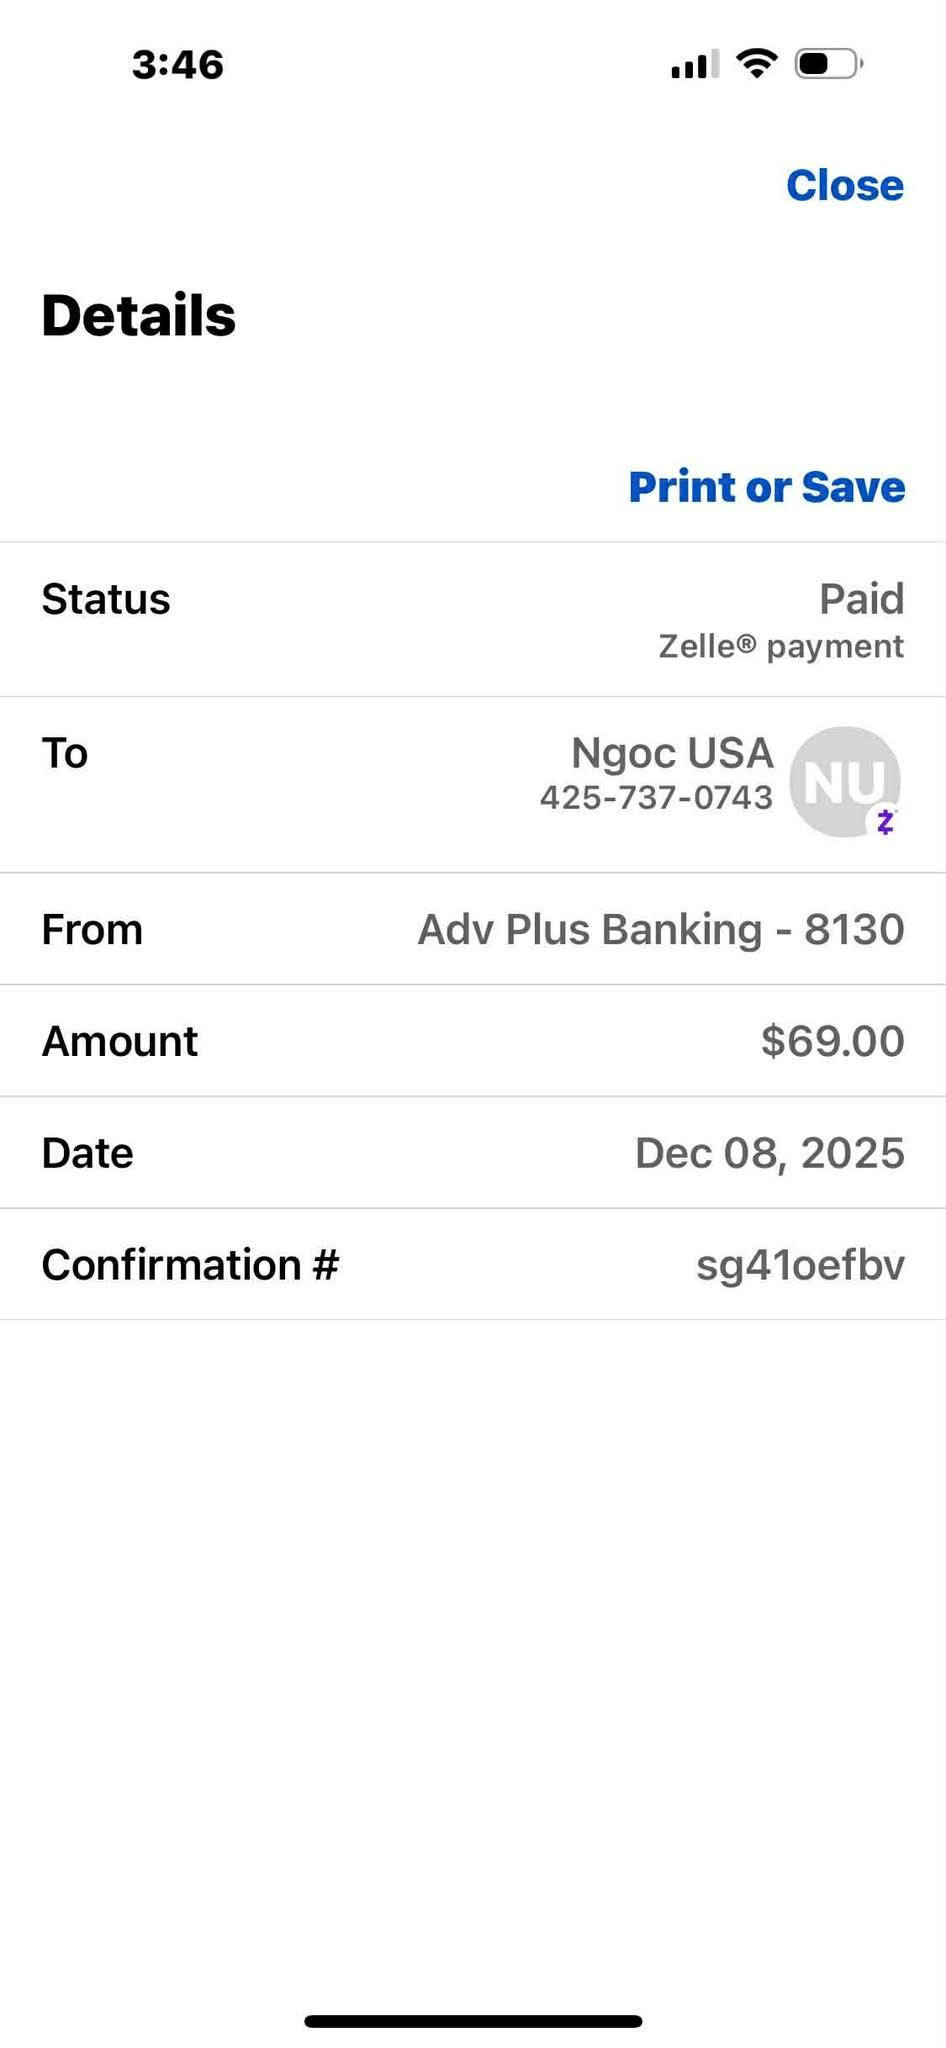Screen dimensions: 946x2048
Task: Tap recipient name Ngoc USA
Action: click(672, 753)
